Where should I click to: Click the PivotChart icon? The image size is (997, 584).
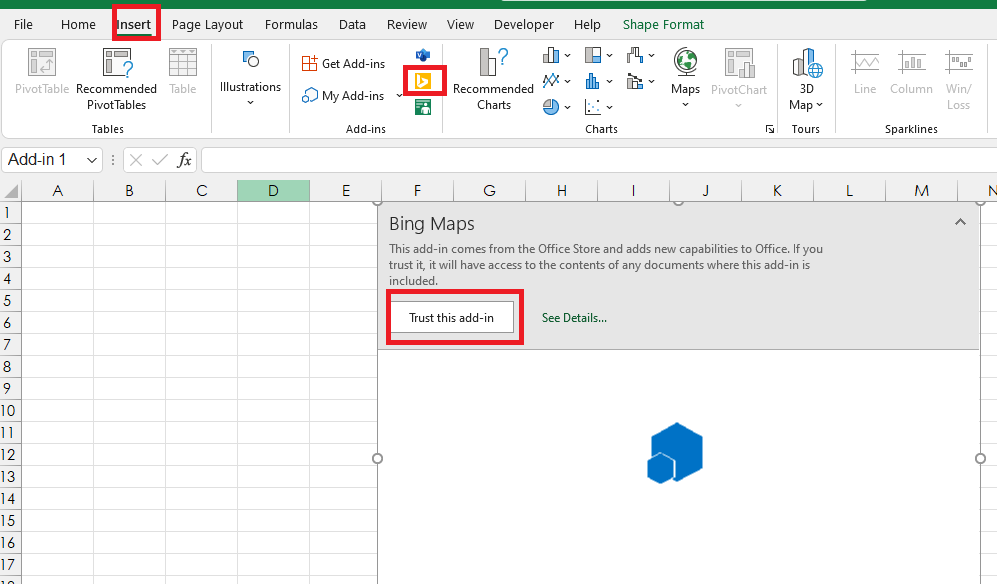[x=739, y=64]
